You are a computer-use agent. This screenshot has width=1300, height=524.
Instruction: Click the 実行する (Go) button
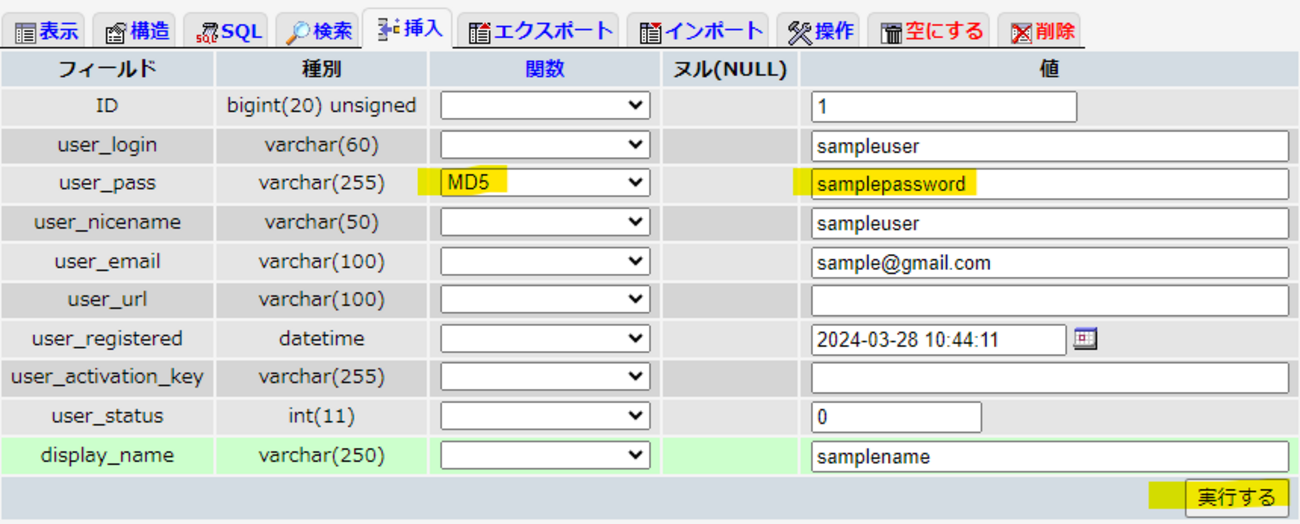pyautogui.click(x=1236, y=497)
